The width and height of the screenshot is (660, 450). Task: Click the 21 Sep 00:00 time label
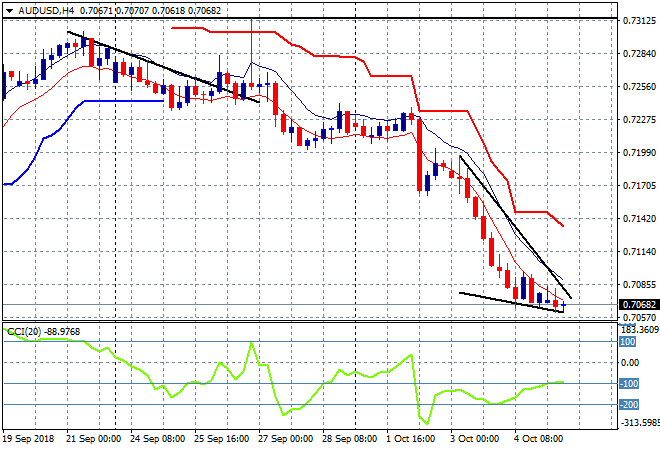click(x=93, y=439)
